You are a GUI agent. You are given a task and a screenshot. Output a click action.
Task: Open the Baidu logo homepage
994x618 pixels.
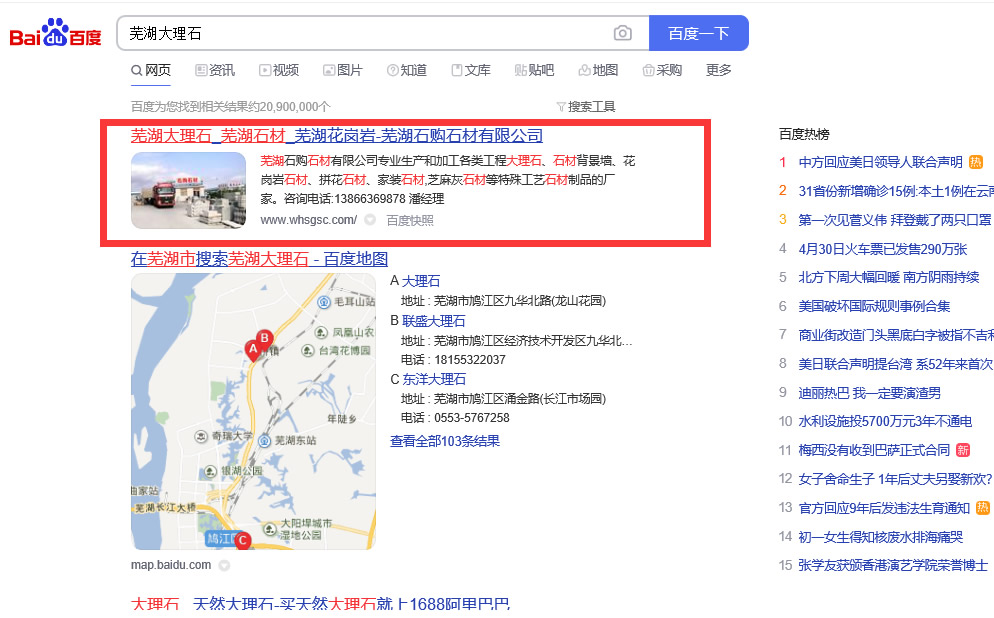(x=56, y=34)
